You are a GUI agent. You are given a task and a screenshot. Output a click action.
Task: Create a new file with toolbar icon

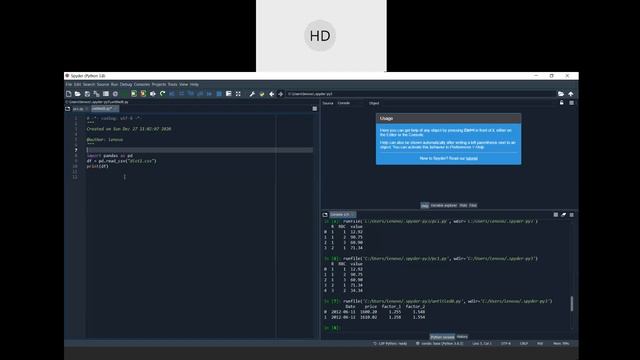coord(69,94)
